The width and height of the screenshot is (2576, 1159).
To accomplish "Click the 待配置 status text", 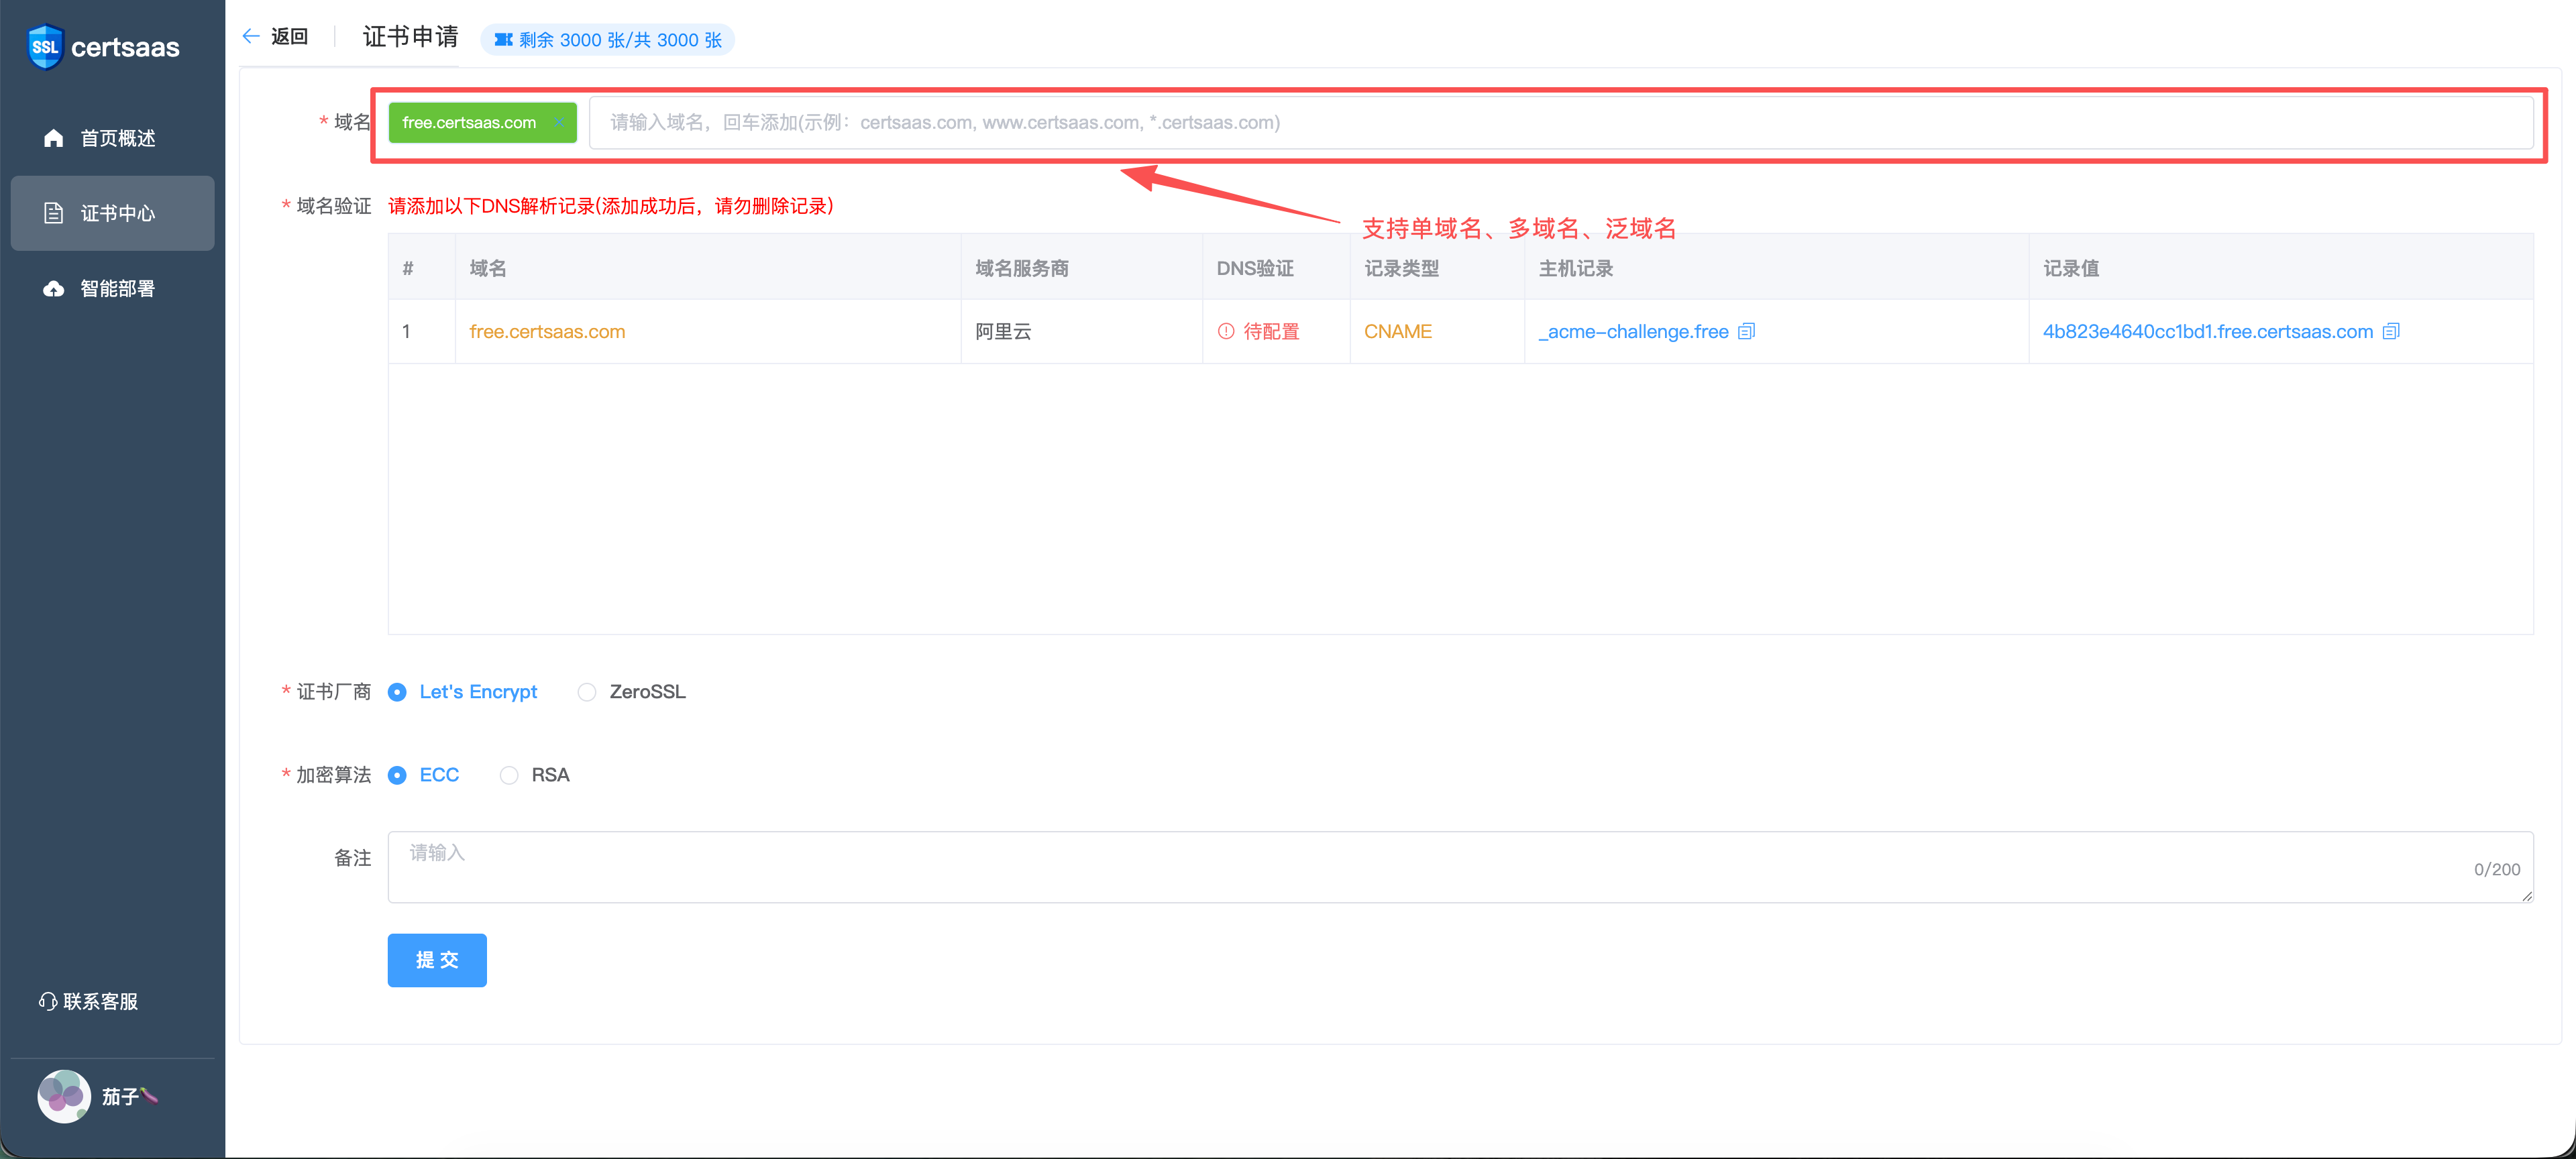I will coord(1271,331).
